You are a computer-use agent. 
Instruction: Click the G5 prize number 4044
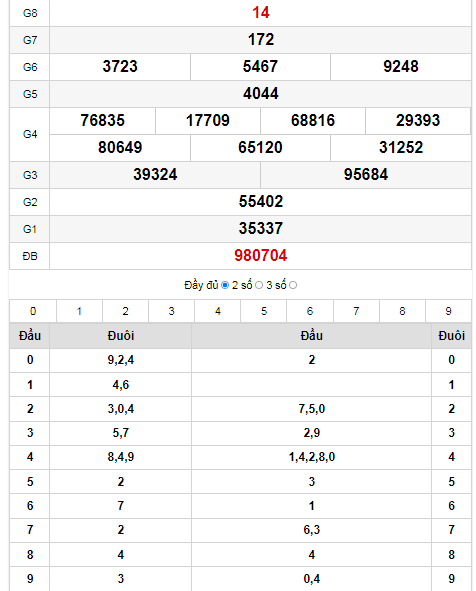pyautogui.click(x=260, y=93)
